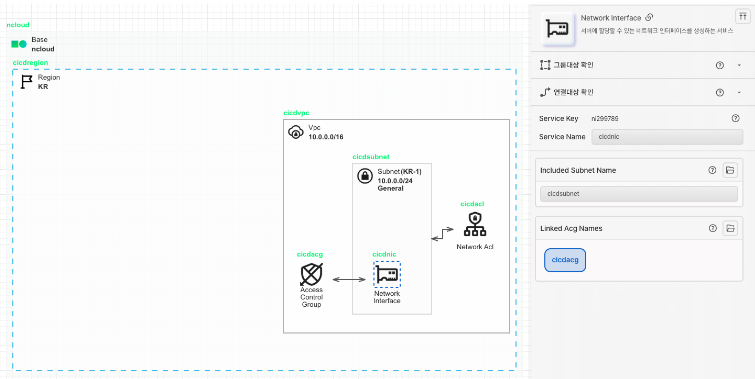Click the green cicdnic label on canvas

point(384,254)
